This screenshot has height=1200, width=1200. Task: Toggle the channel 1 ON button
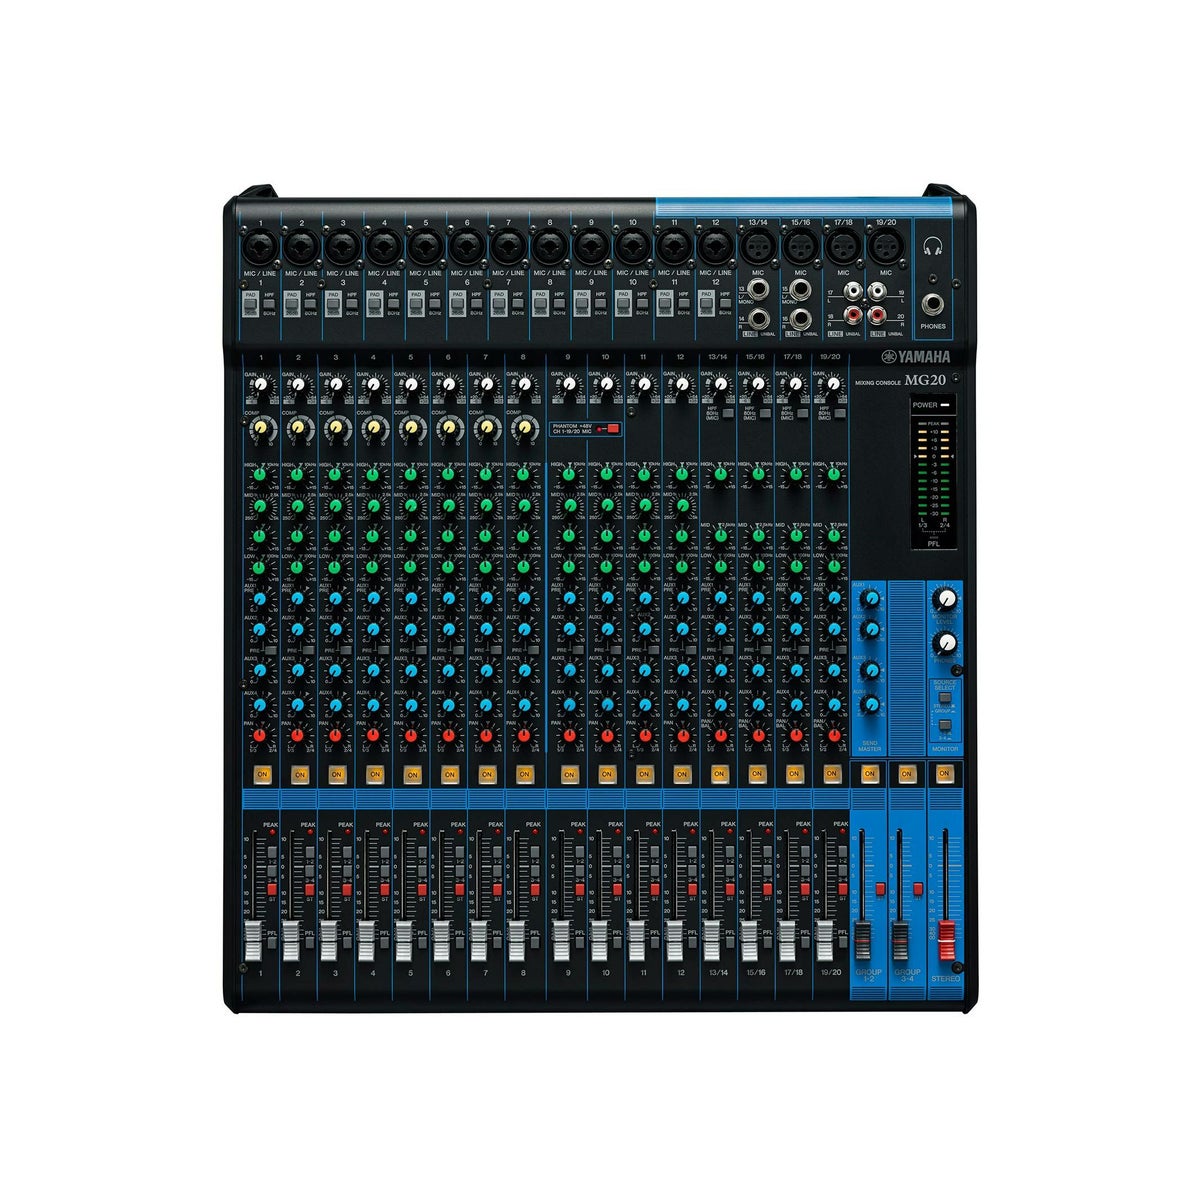pos(262,774)
